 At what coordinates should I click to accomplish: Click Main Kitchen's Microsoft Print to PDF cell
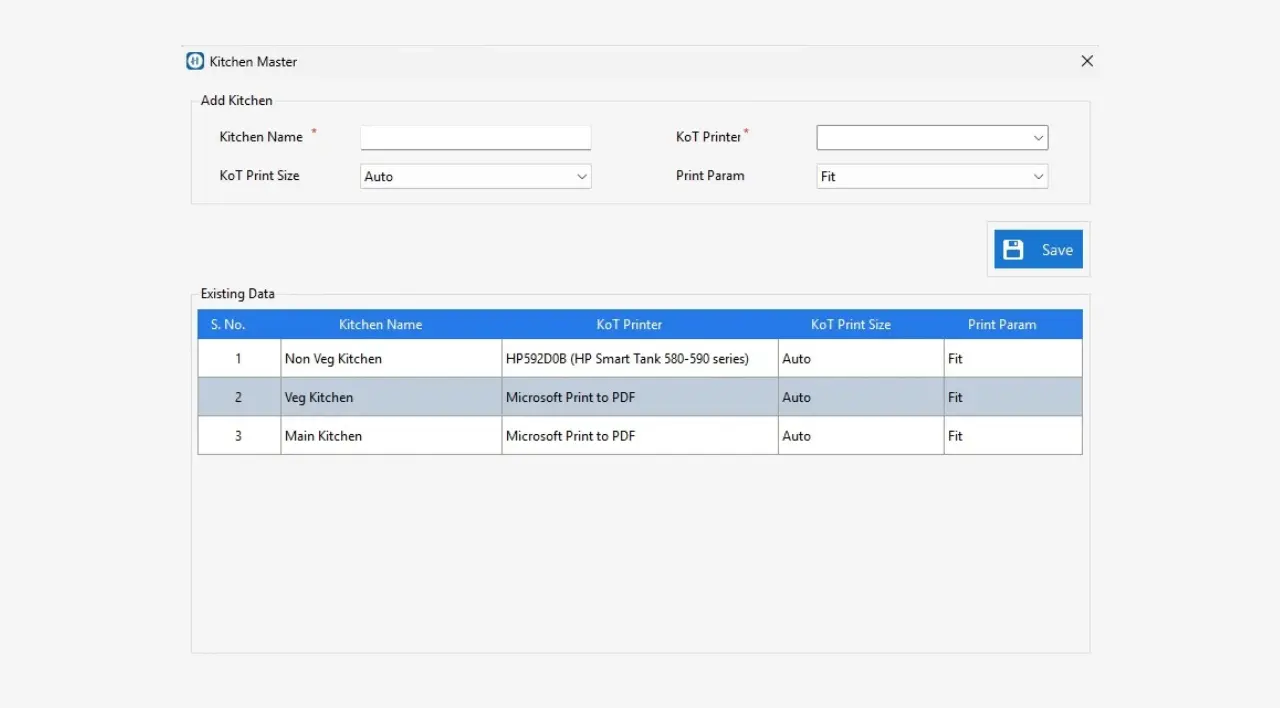[x=570, y=436]
